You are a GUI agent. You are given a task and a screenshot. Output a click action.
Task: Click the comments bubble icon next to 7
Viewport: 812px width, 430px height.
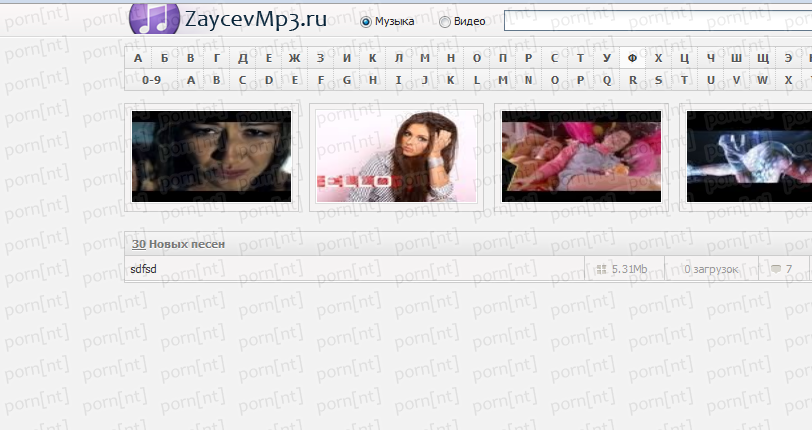(776, 269)
